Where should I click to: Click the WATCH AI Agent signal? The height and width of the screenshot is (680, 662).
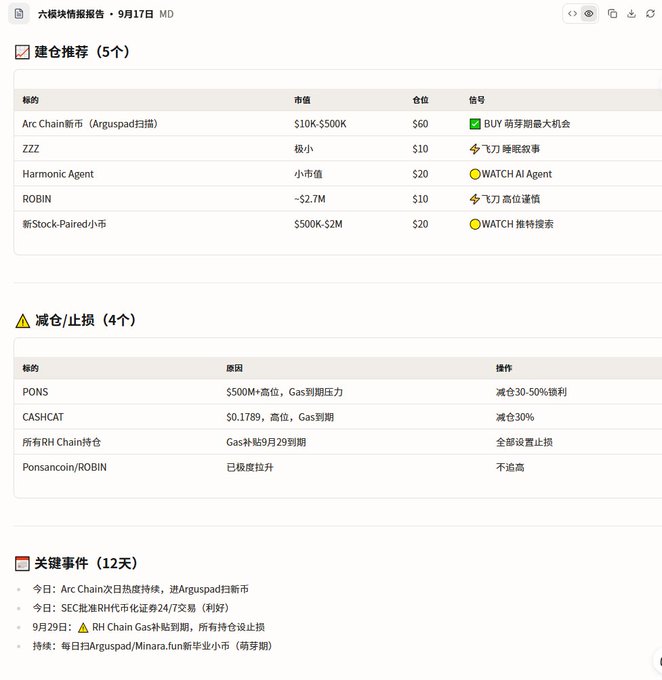(x=511, y=174)
